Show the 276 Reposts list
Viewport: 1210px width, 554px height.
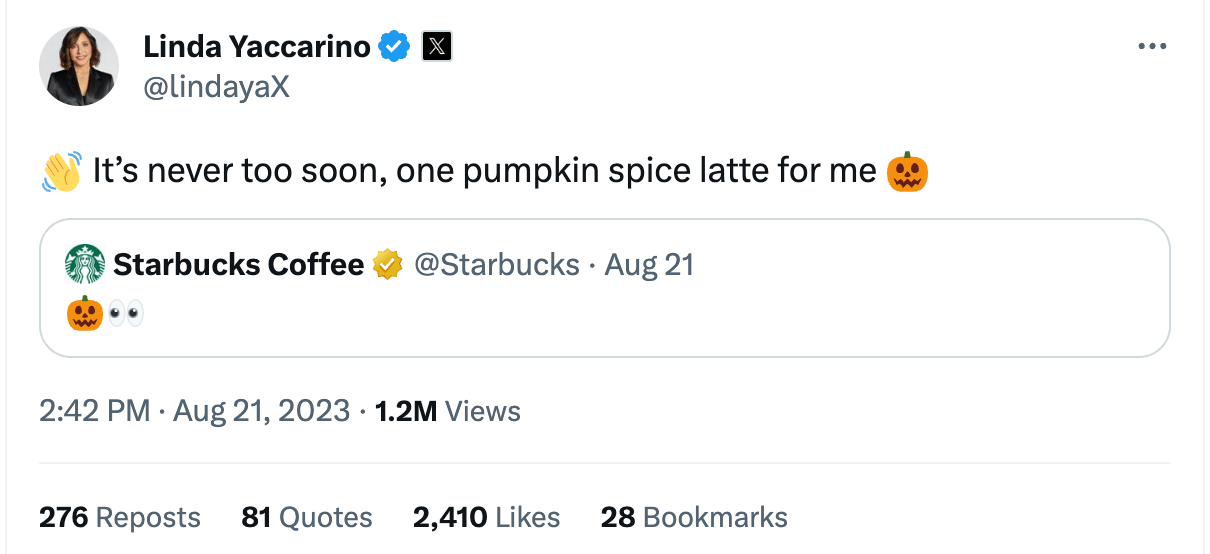[x=119, y=517]
